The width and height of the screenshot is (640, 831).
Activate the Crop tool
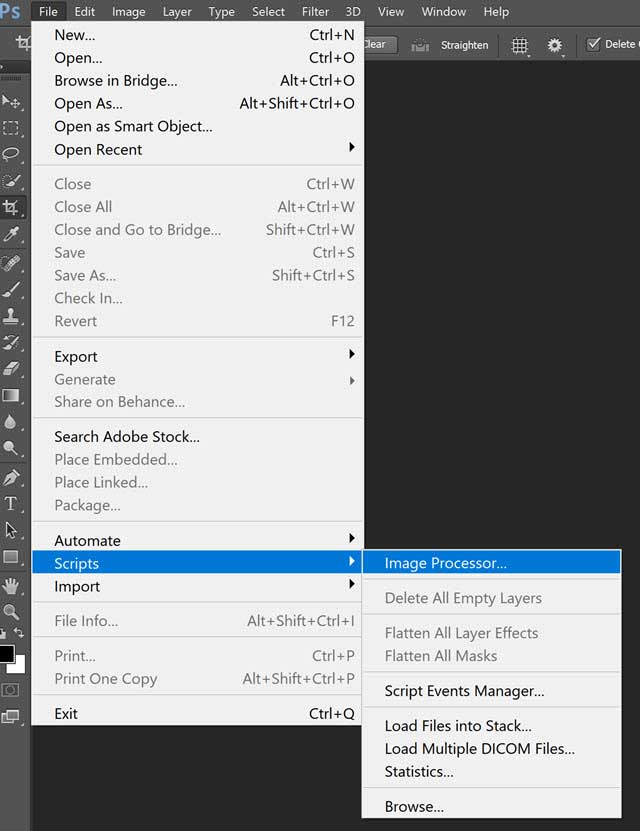pos(12,209)
